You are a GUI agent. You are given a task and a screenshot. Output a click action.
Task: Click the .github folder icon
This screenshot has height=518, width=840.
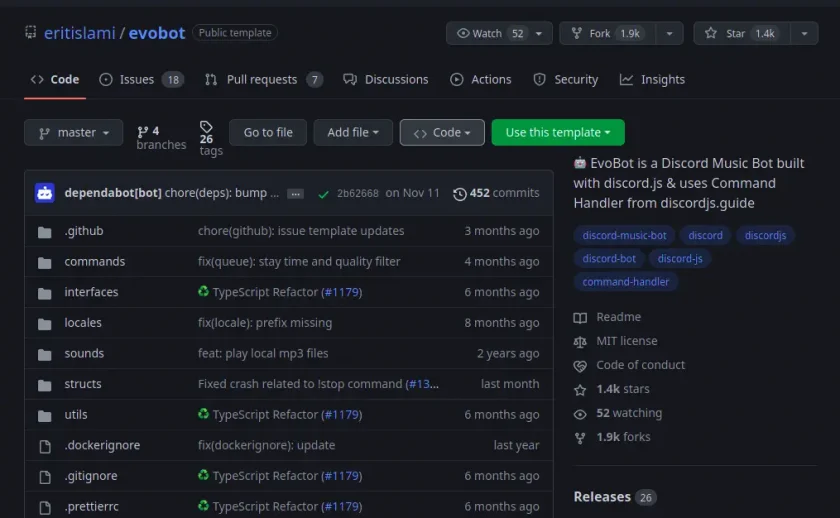coord(44,232)
